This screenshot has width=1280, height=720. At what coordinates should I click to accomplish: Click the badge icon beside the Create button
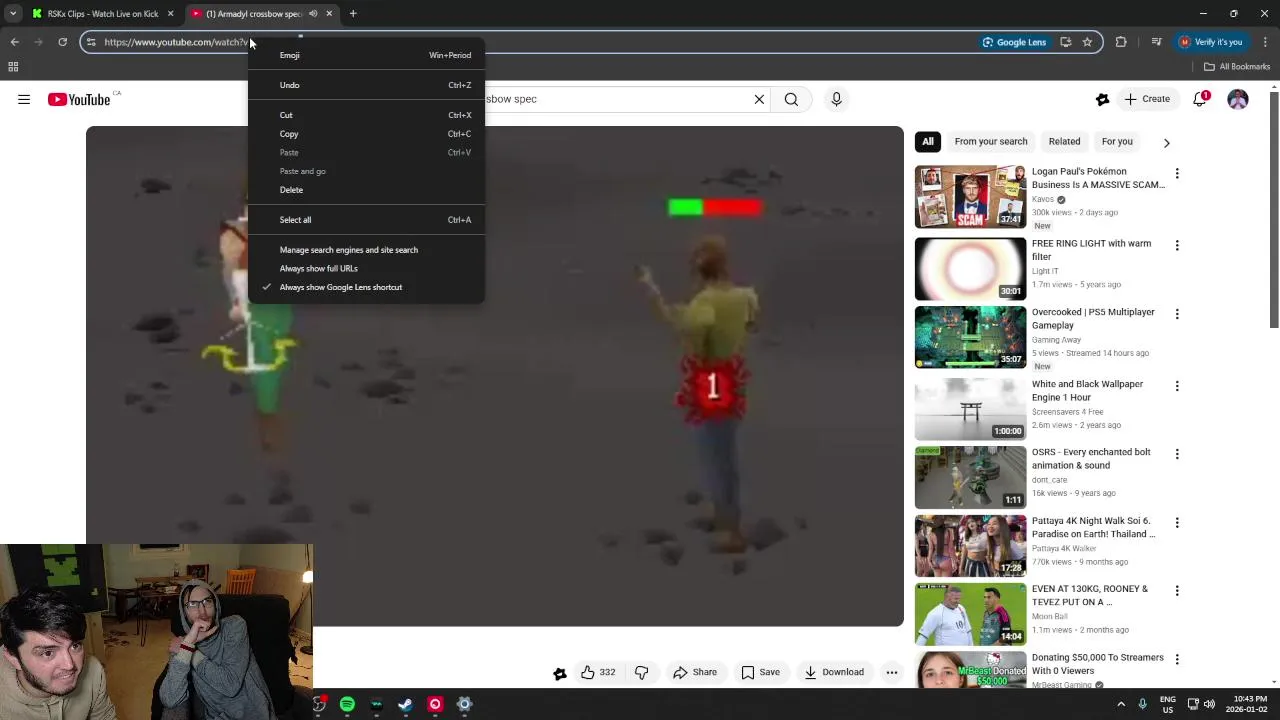point(1102,99)
